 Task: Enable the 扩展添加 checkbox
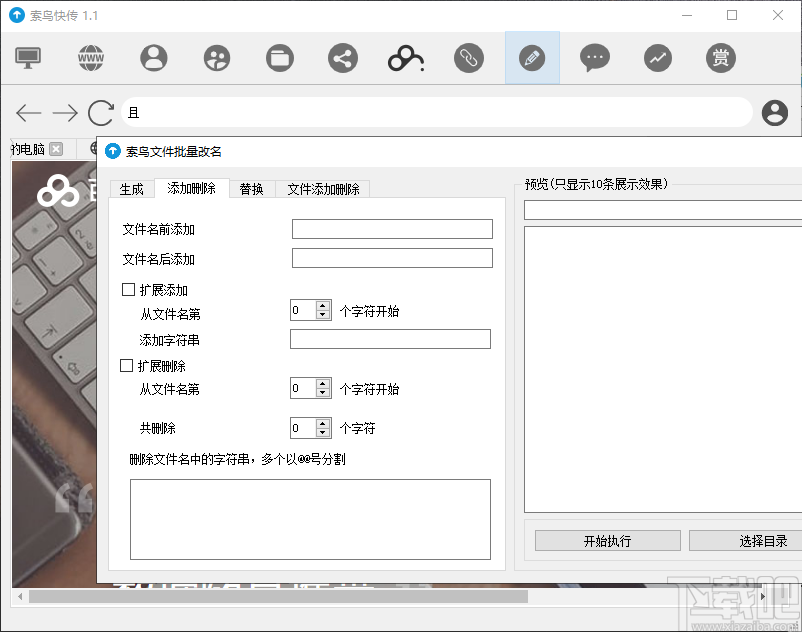click(x=128, y=289)
